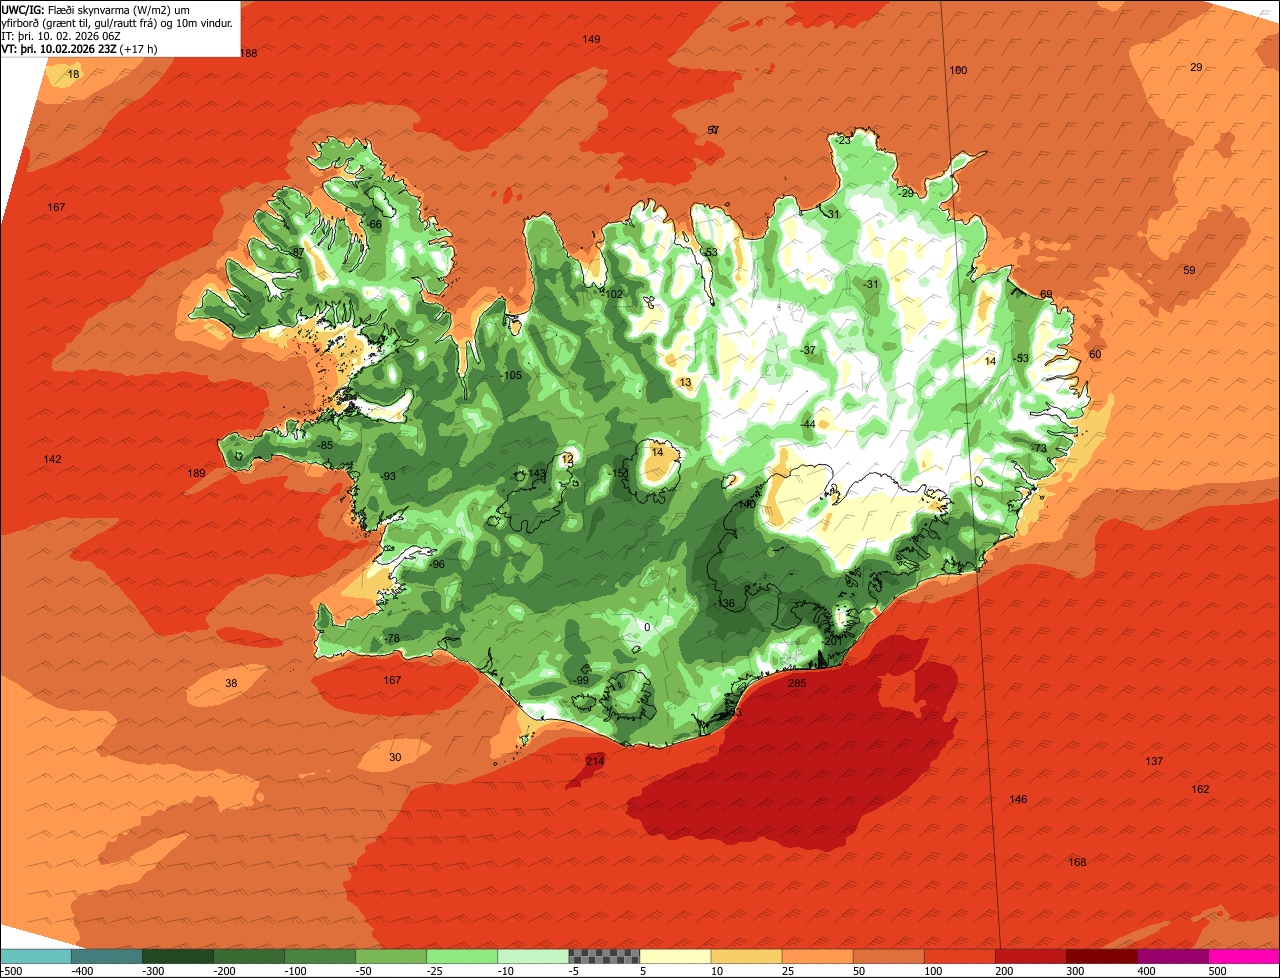Click the value -93 in western Iceland
Image resolution: width=1280 pixels, height=978 pixels.
(388, 476)
